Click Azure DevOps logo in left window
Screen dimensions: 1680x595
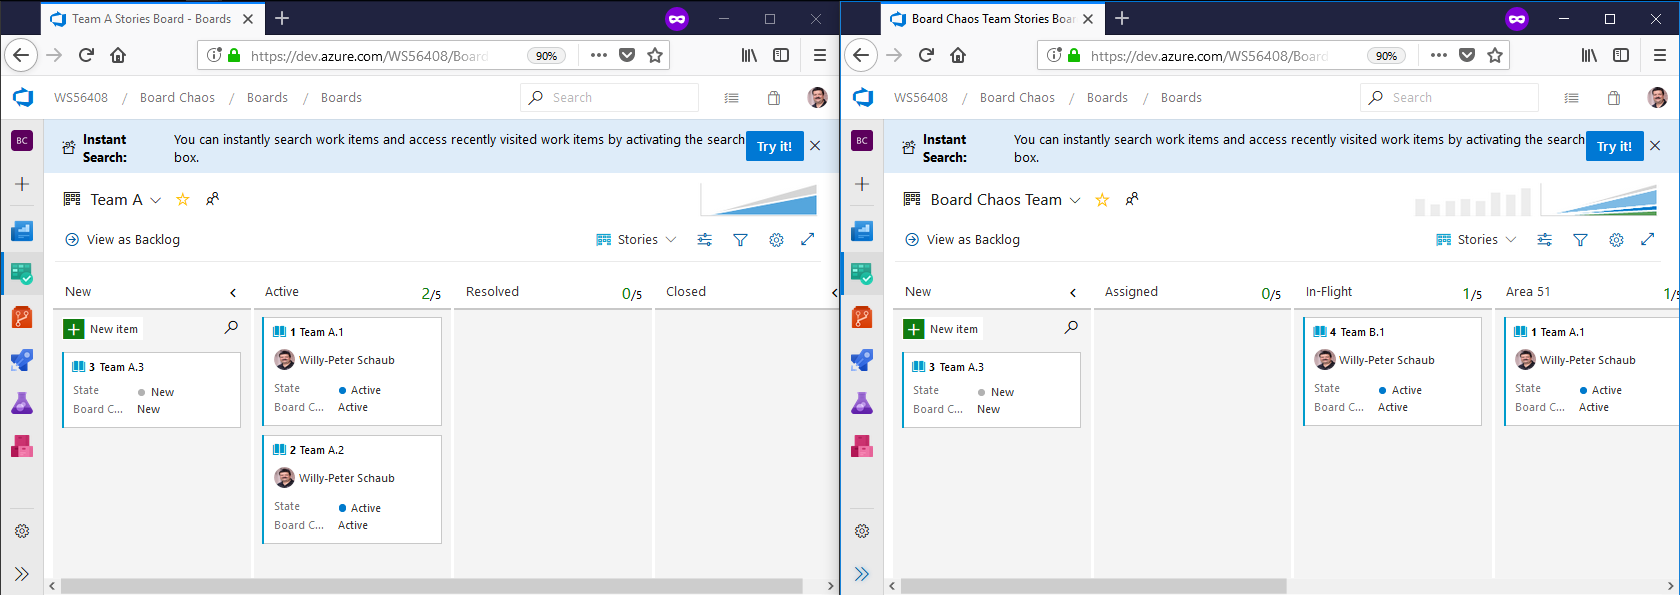(22, 97)
